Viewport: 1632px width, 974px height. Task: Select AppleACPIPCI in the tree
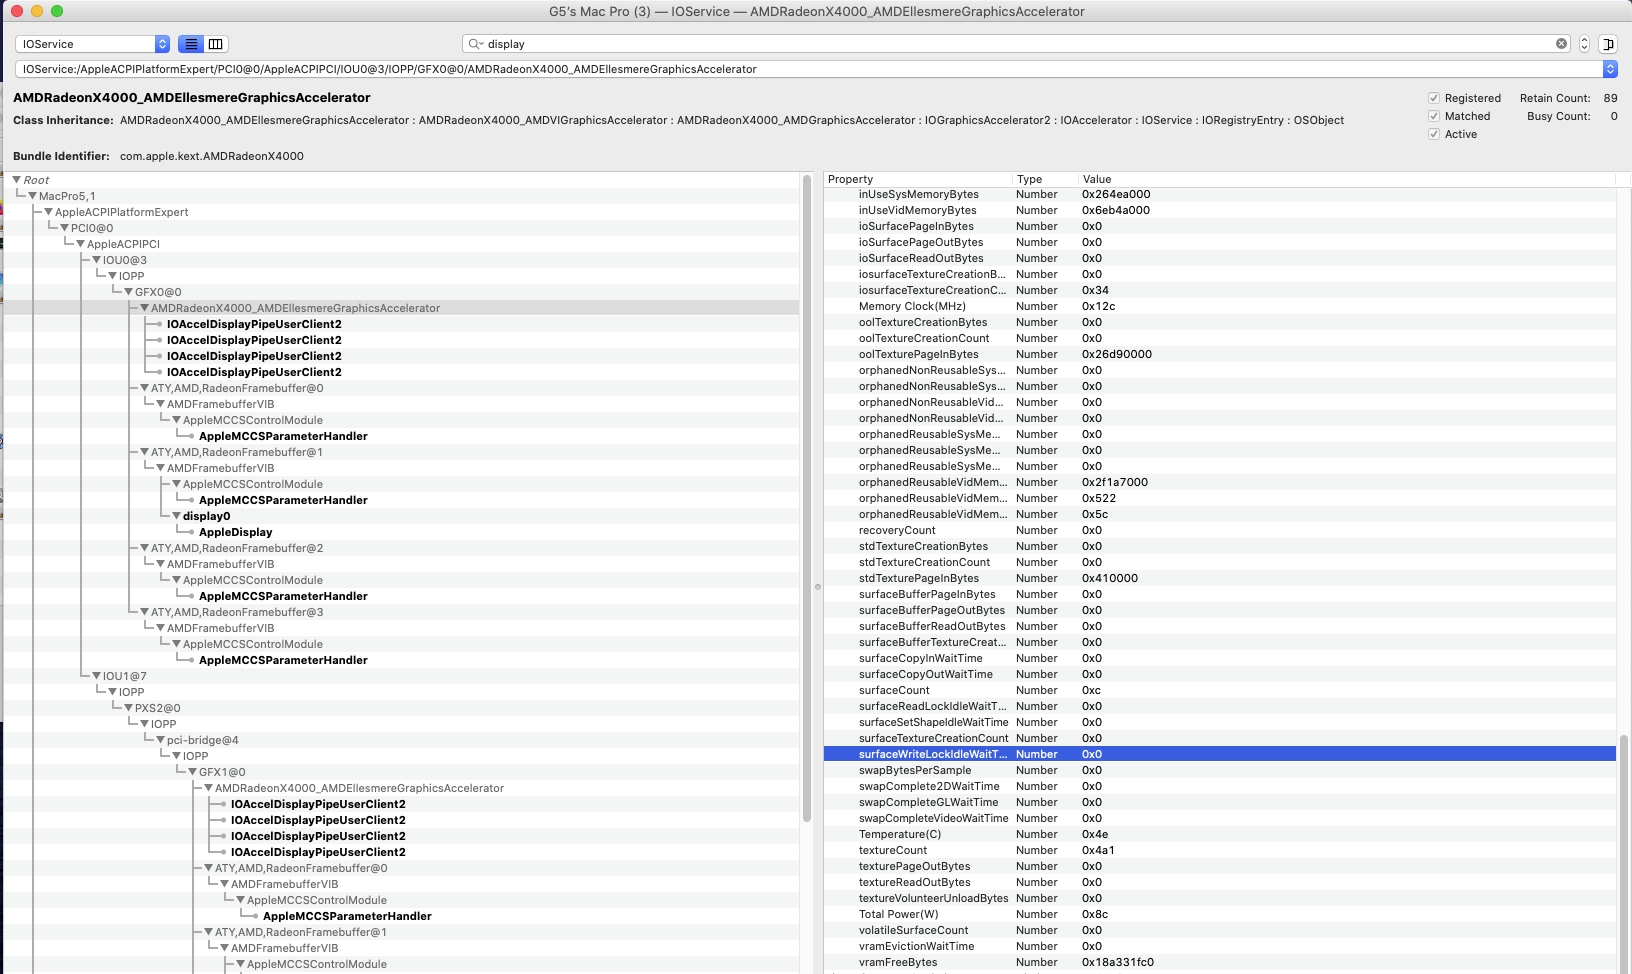click(123, 244)
